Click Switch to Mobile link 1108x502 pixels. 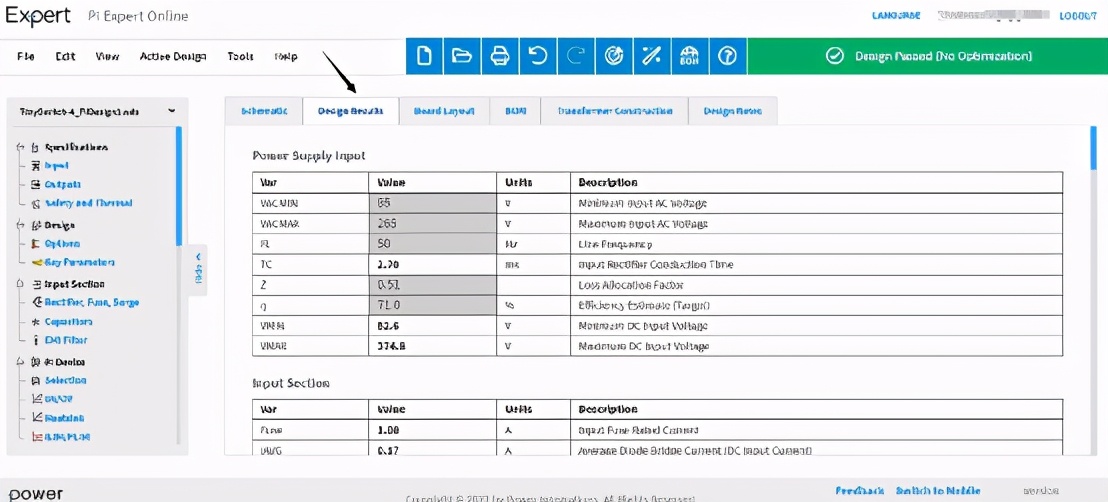pos(938,491)
